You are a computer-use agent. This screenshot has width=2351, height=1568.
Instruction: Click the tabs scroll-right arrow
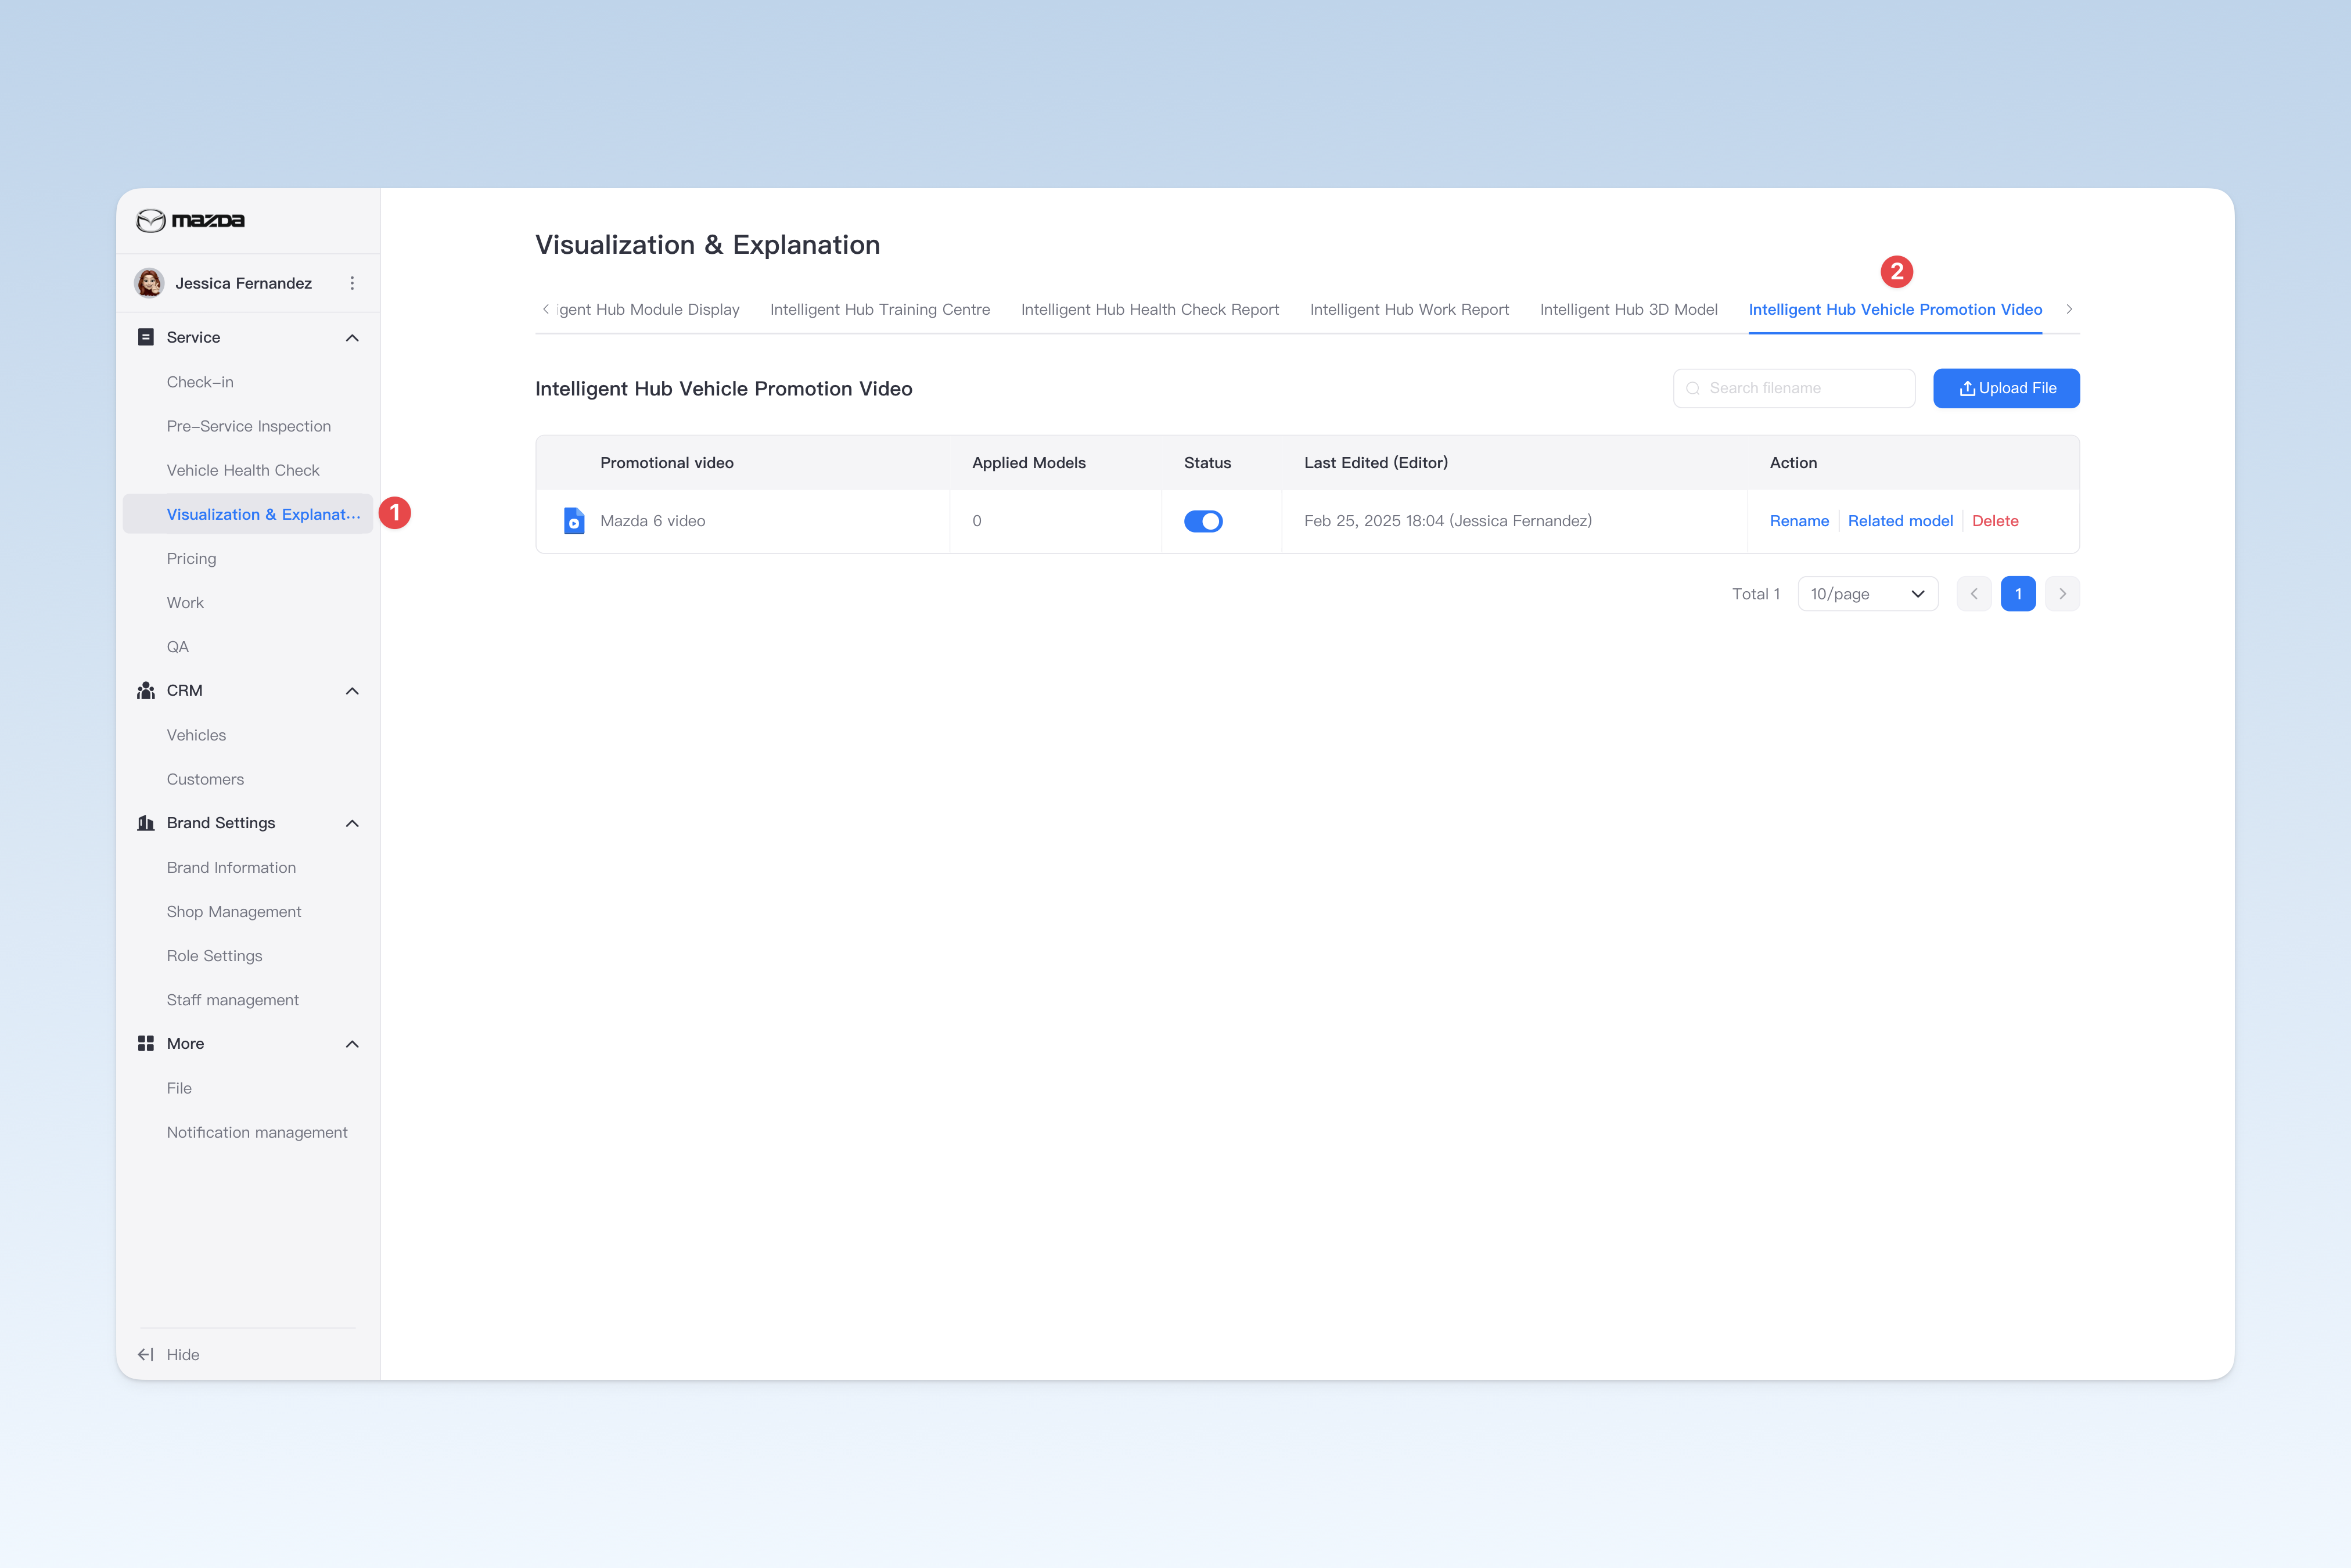point(2069,309)
